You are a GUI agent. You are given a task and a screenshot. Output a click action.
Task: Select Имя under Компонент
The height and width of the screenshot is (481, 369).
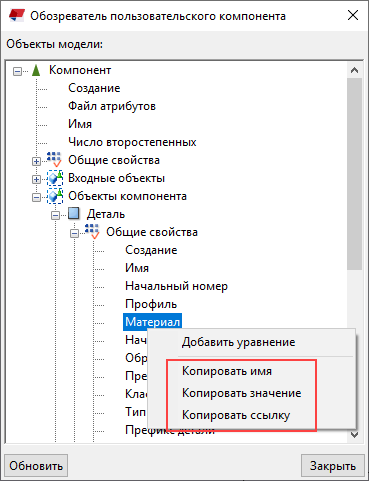tap(80, 124)
